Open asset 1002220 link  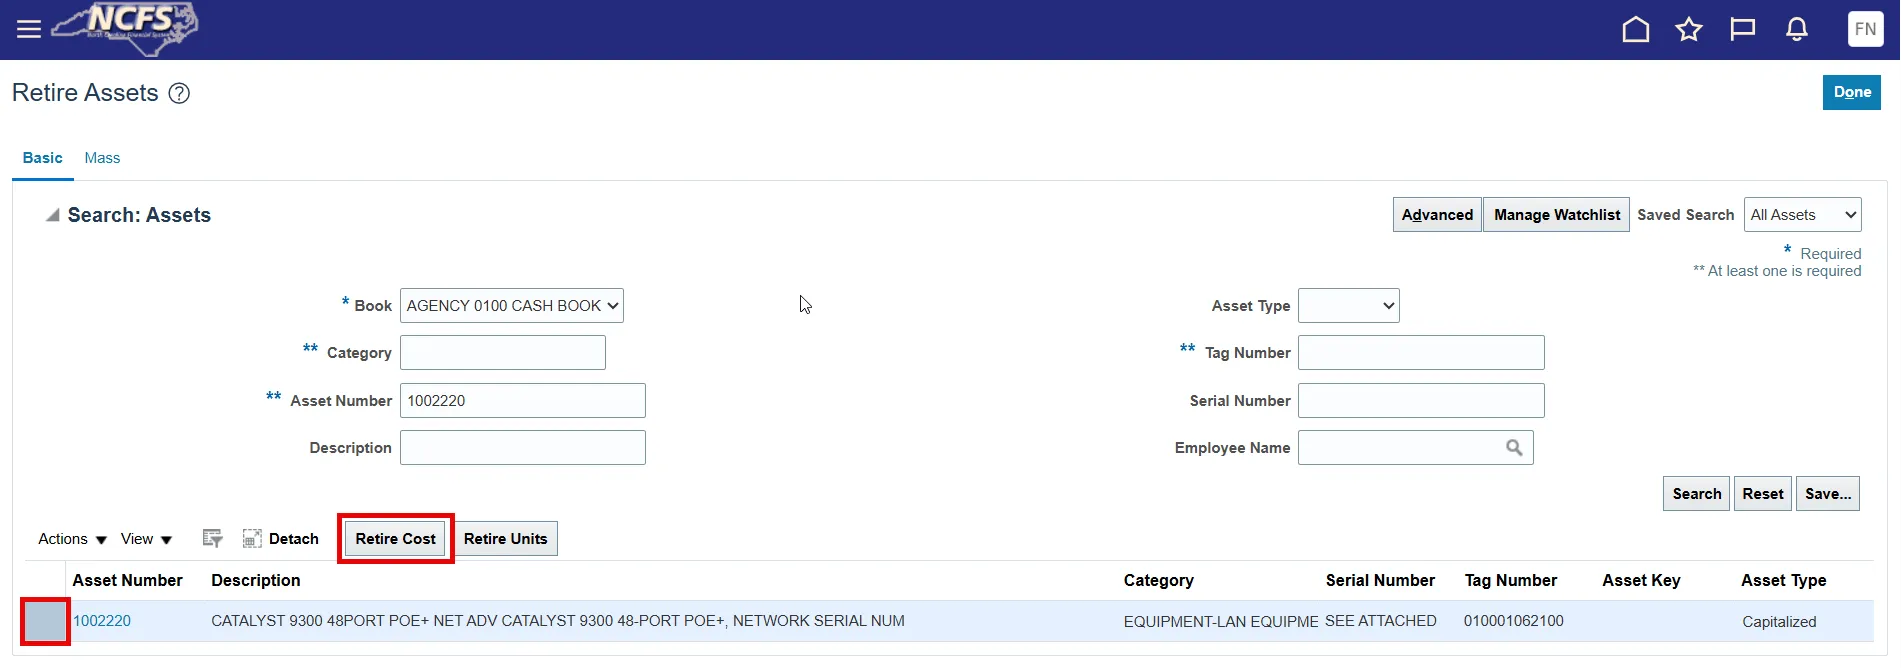point(102,620)
